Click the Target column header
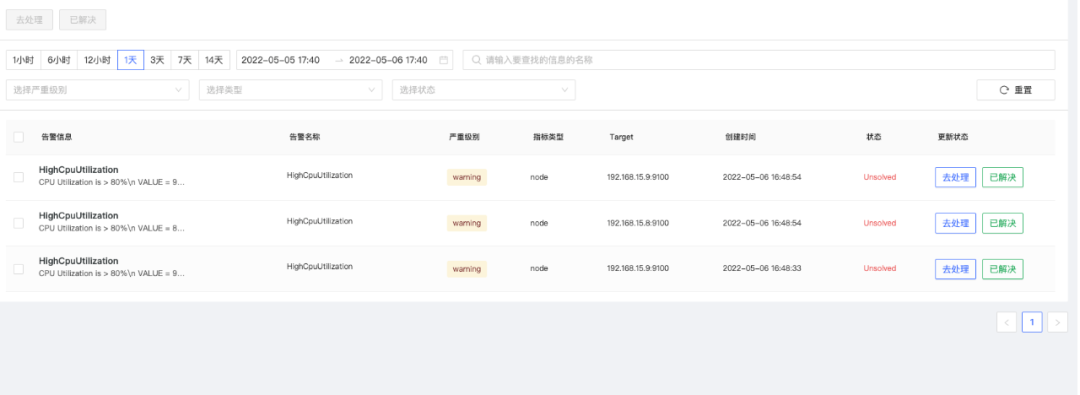The image size is (1080, 395). 621,137
